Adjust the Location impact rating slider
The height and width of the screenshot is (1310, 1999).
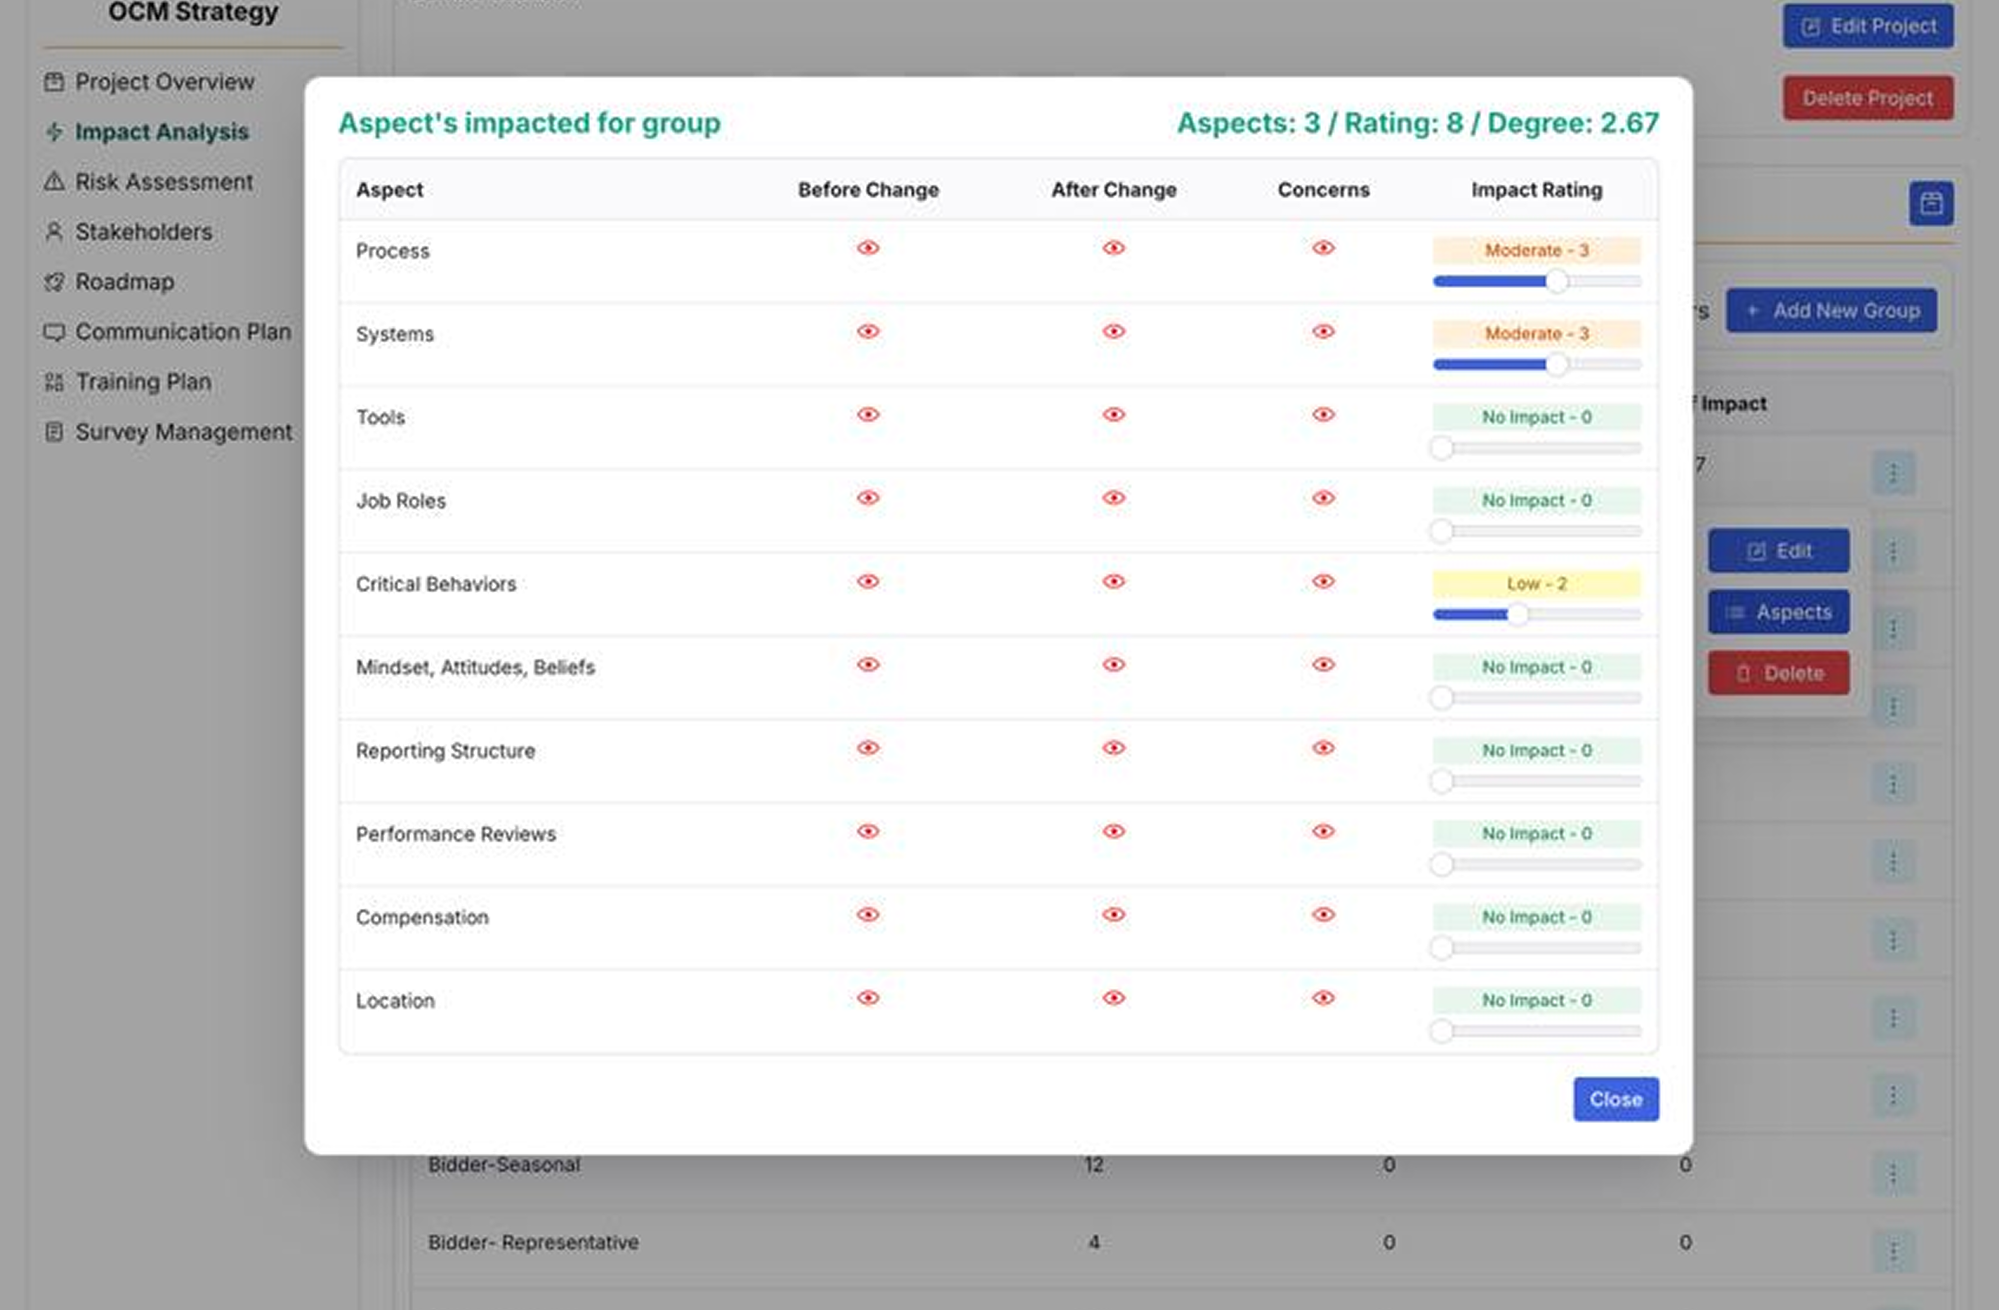tap(1538, 1031)
